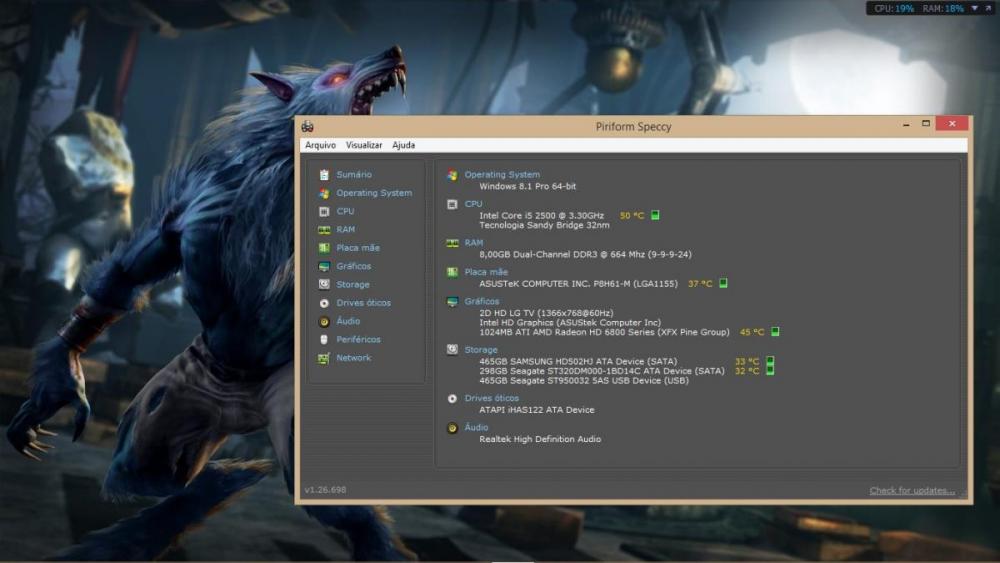The image size is (1000, 563).
Task: Click the Radeon GPU temperature indicator
Action: click(775, 332)
